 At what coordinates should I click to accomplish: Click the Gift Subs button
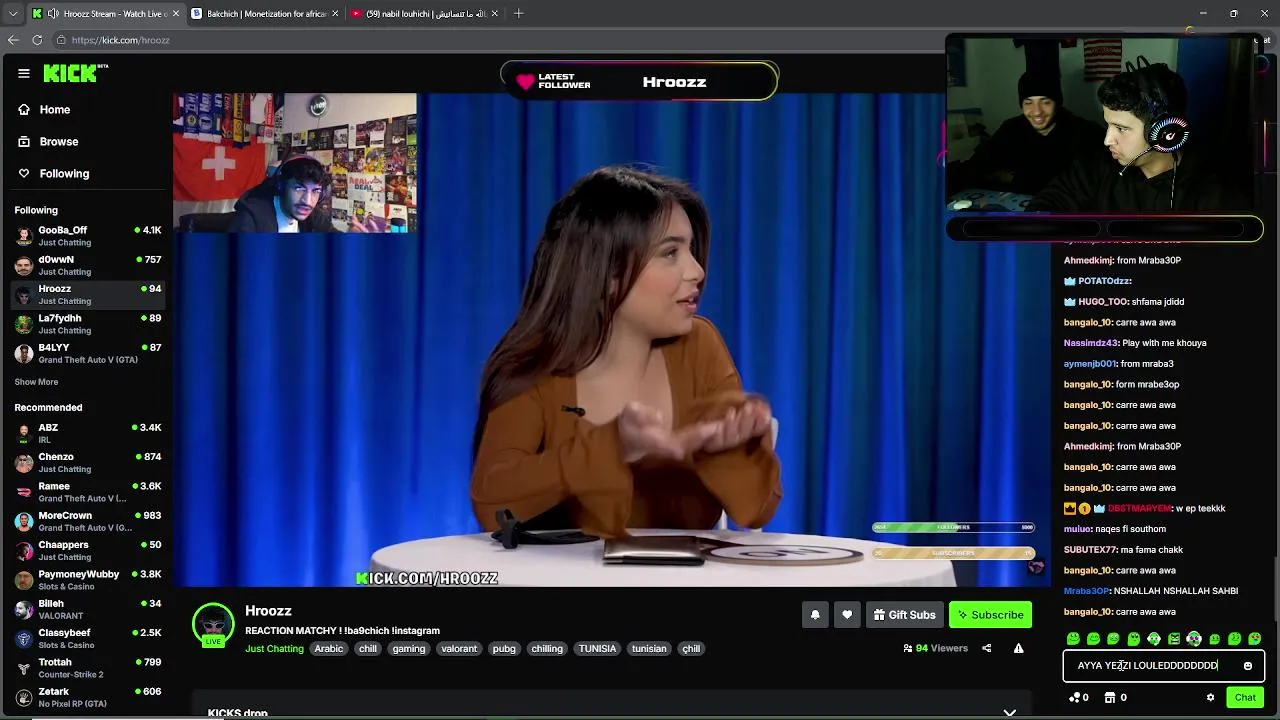coord(904,615)
